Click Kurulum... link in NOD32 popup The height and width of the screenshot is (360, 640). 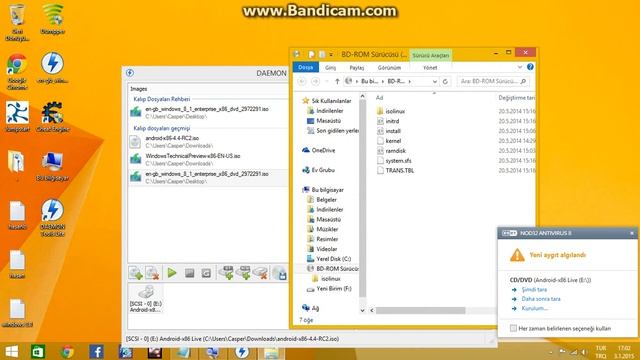tap(534, 308)
